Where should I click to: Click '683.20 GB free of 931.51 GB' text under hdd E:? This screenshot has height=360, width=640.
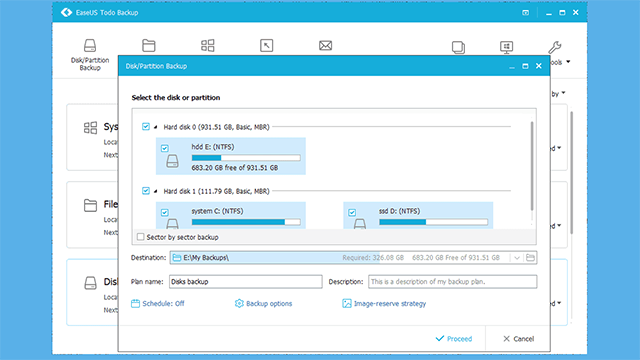235,168
